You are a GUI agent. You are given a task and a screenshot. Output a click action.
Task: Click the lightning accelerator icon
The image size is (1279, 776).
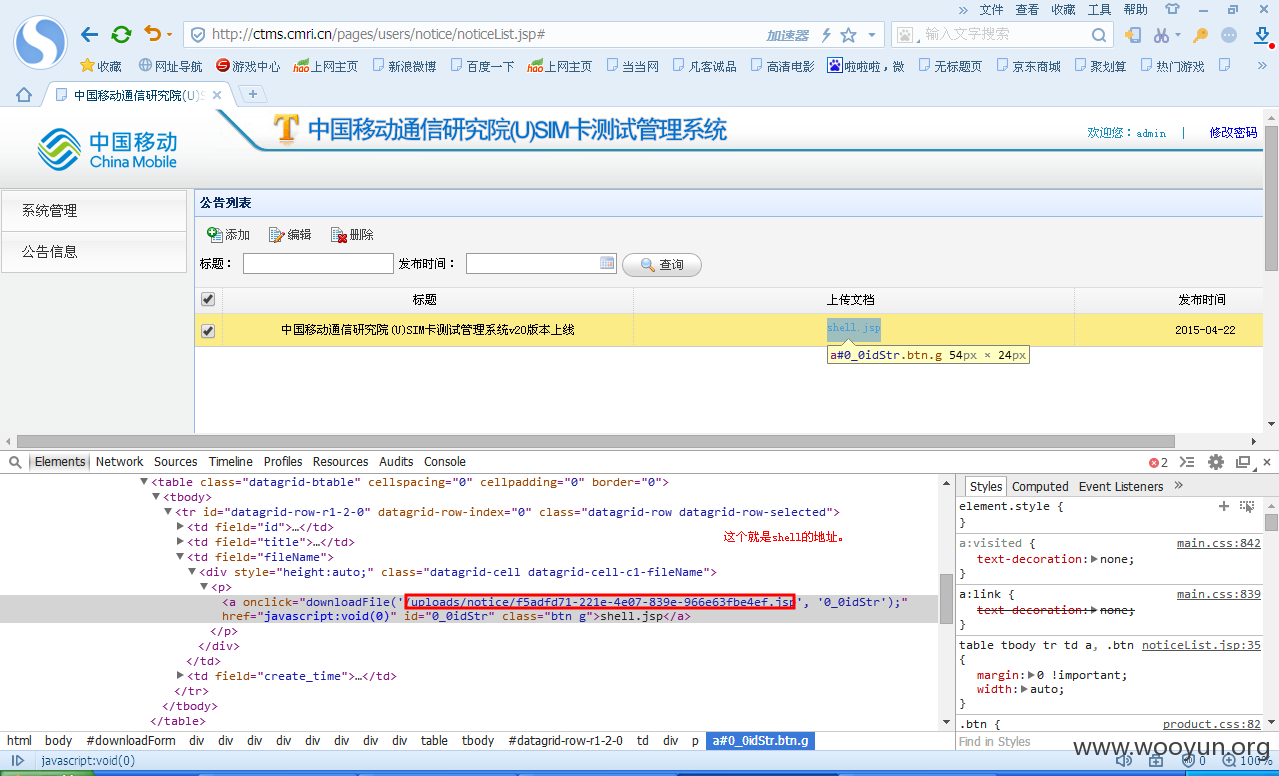[x=826, y=35]
